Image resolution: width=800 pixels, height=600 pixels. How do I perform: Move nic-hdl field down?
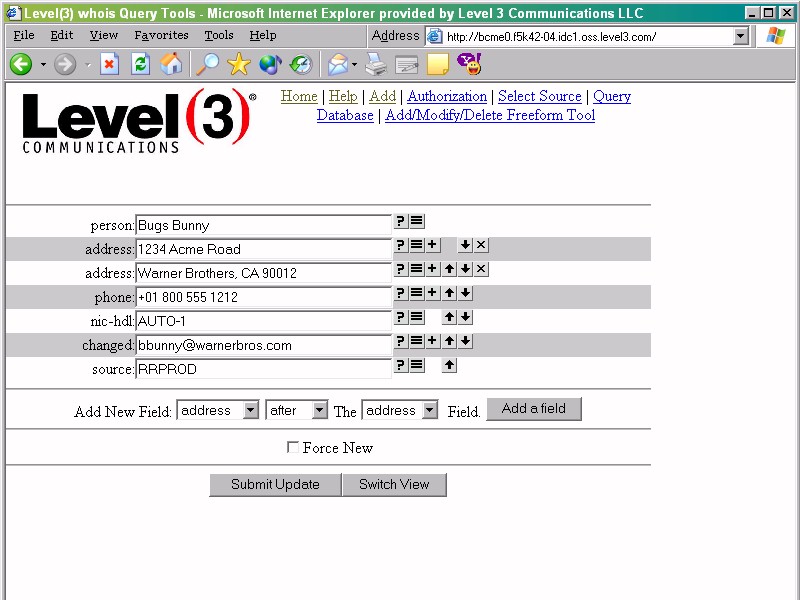tap(465, 317)
